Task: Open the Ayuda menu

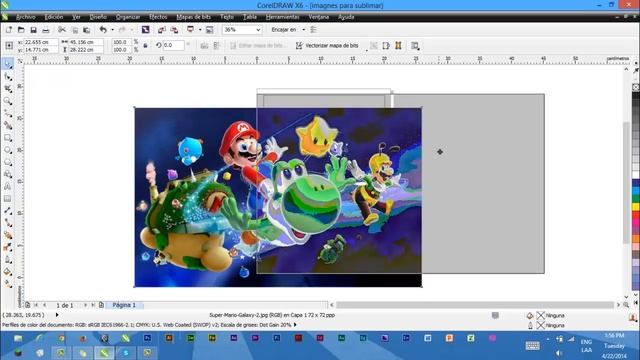Action: (x=346, y=17)
